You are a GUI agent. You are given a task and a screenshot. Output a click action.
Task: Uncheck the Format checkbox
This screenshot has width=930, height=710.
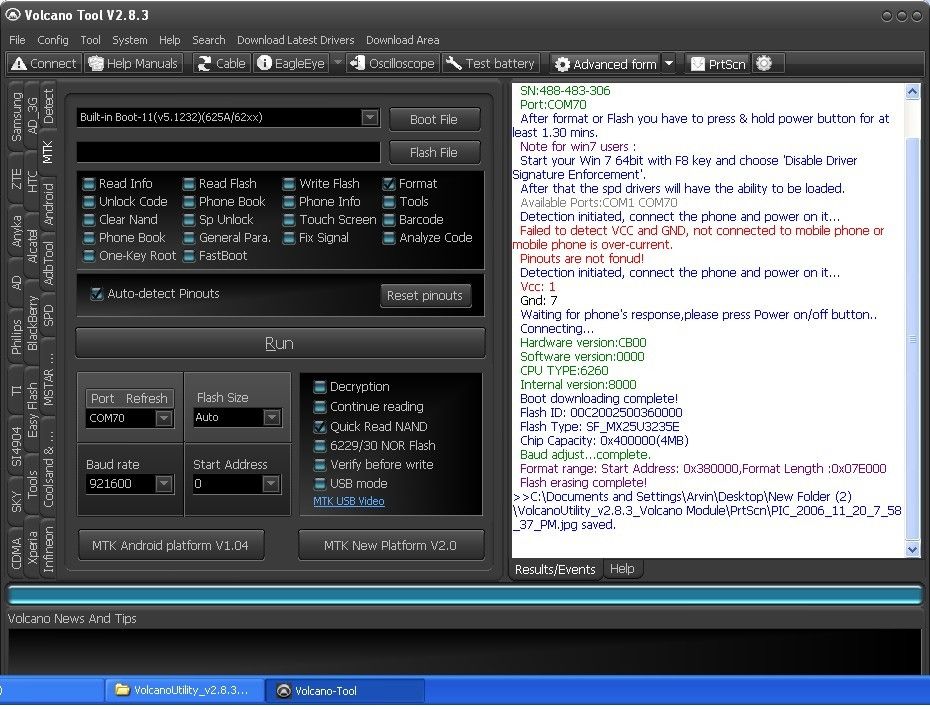click(390, 184)
